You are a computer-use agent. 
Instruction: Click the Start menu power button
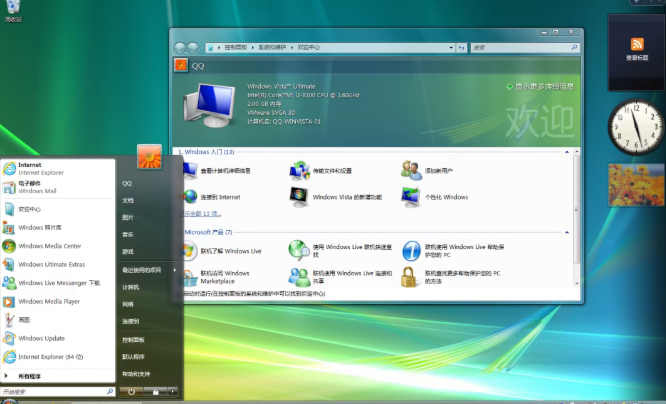pyautogui.click(x=131, y=391)
